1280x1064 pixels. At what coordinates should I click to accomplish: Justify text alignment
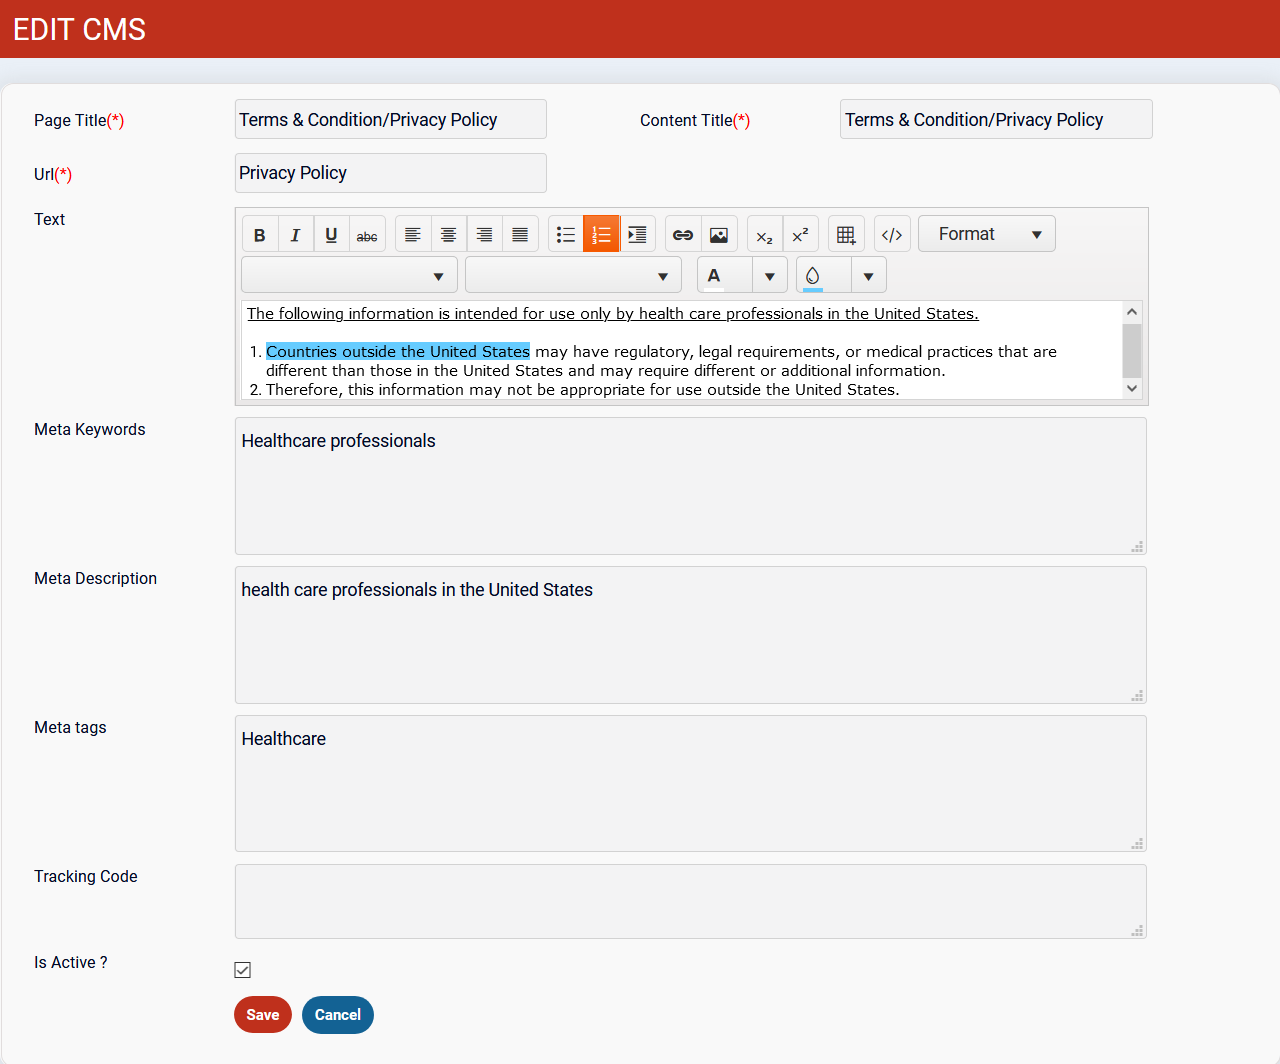click(520, 234)
